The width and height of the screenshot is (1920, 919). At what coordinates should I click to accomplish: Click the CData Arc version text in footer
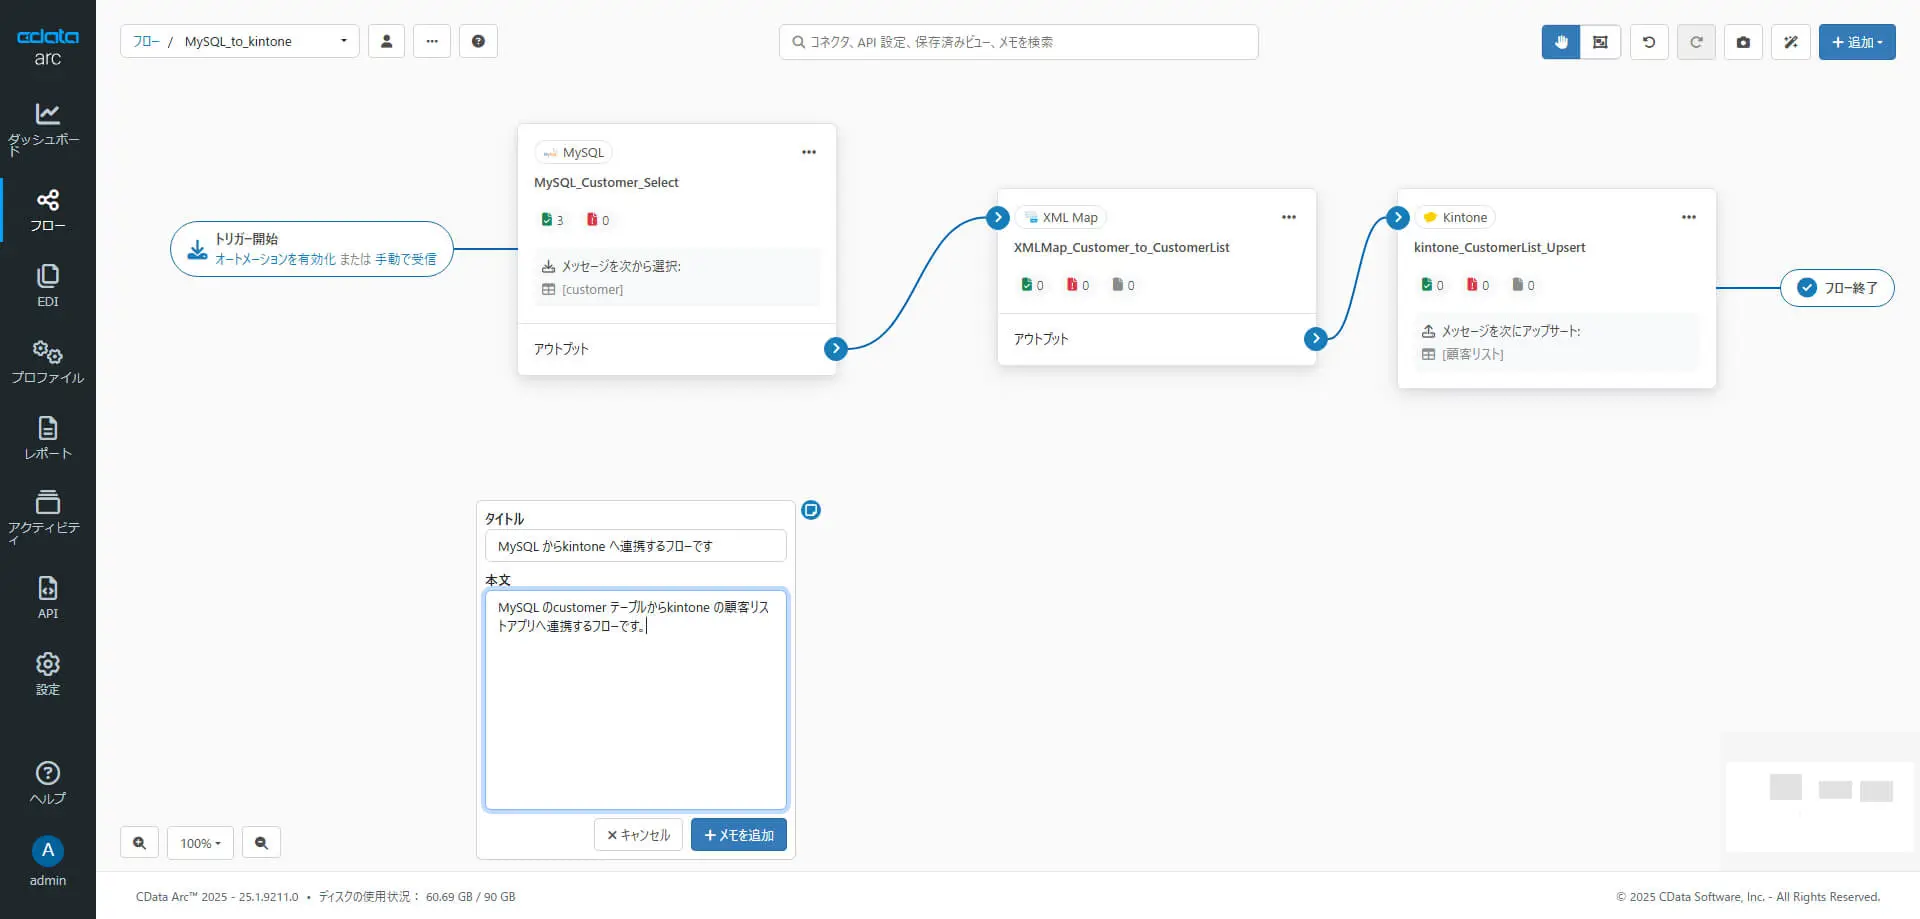(217, 897)
